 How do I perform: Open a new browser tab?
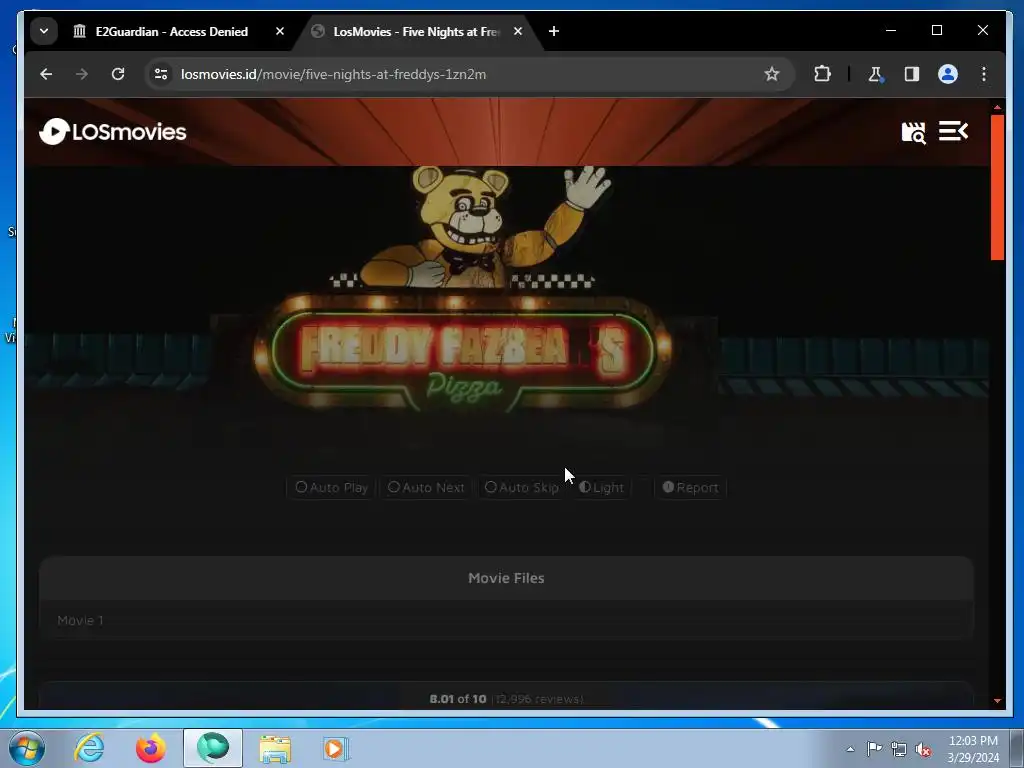[x=554, y=31]
